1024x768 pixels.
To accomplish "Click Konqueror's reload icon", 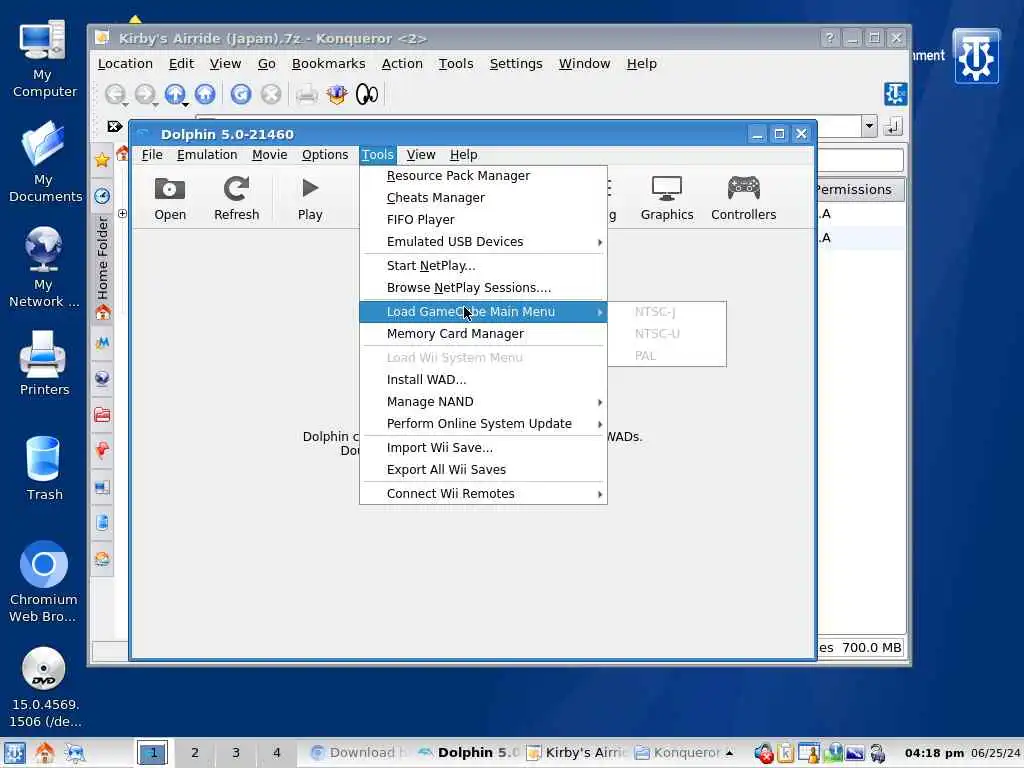I will point(241,94).
